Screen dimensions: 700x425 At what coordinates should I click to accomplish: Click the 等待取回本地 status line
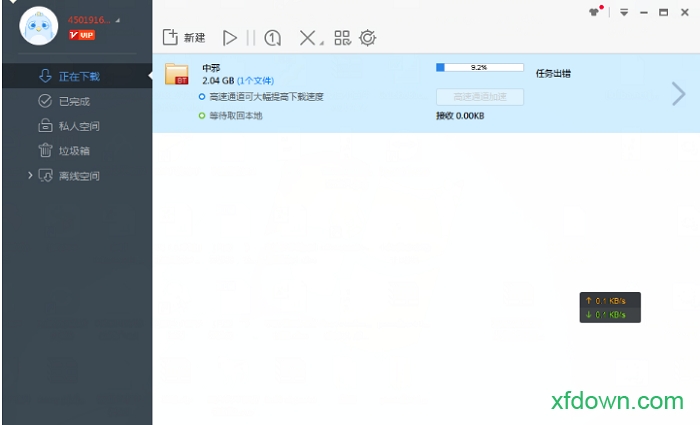coord(235,116)
